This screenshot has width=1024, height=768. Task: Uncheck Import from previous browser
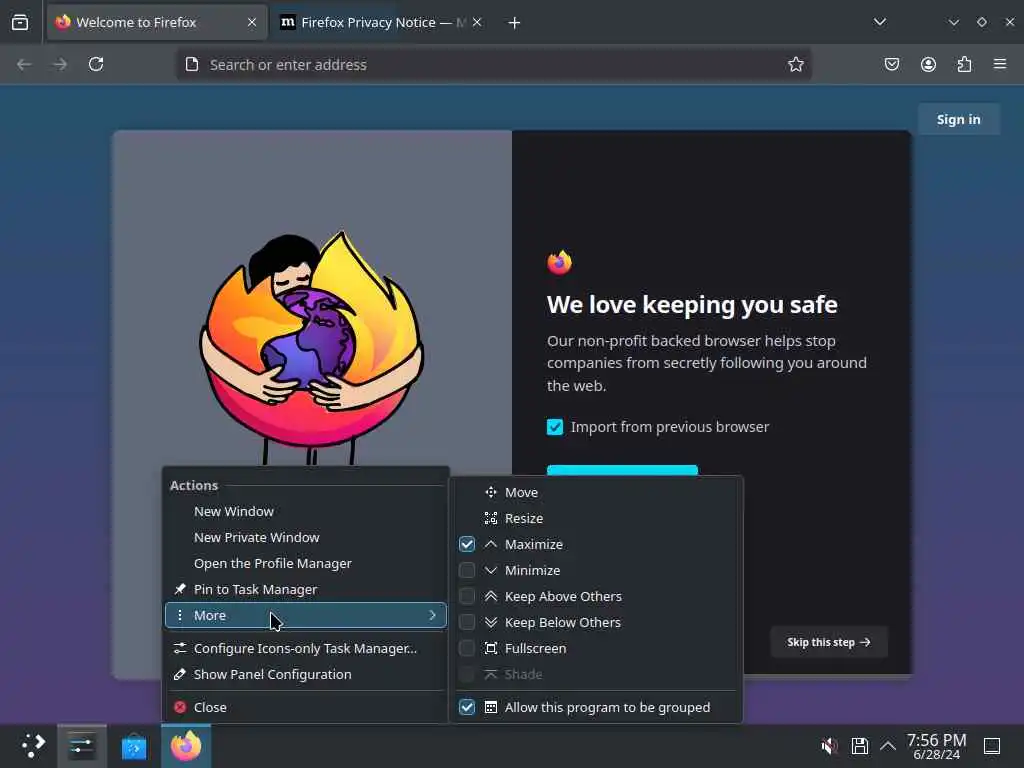click(555, 427)
